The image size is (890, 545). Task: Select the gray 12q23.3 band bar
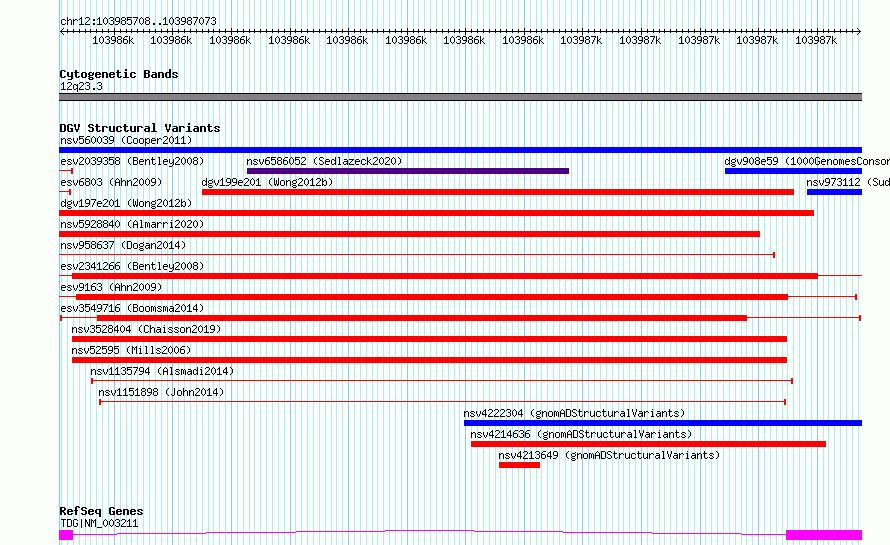[460, 97]
